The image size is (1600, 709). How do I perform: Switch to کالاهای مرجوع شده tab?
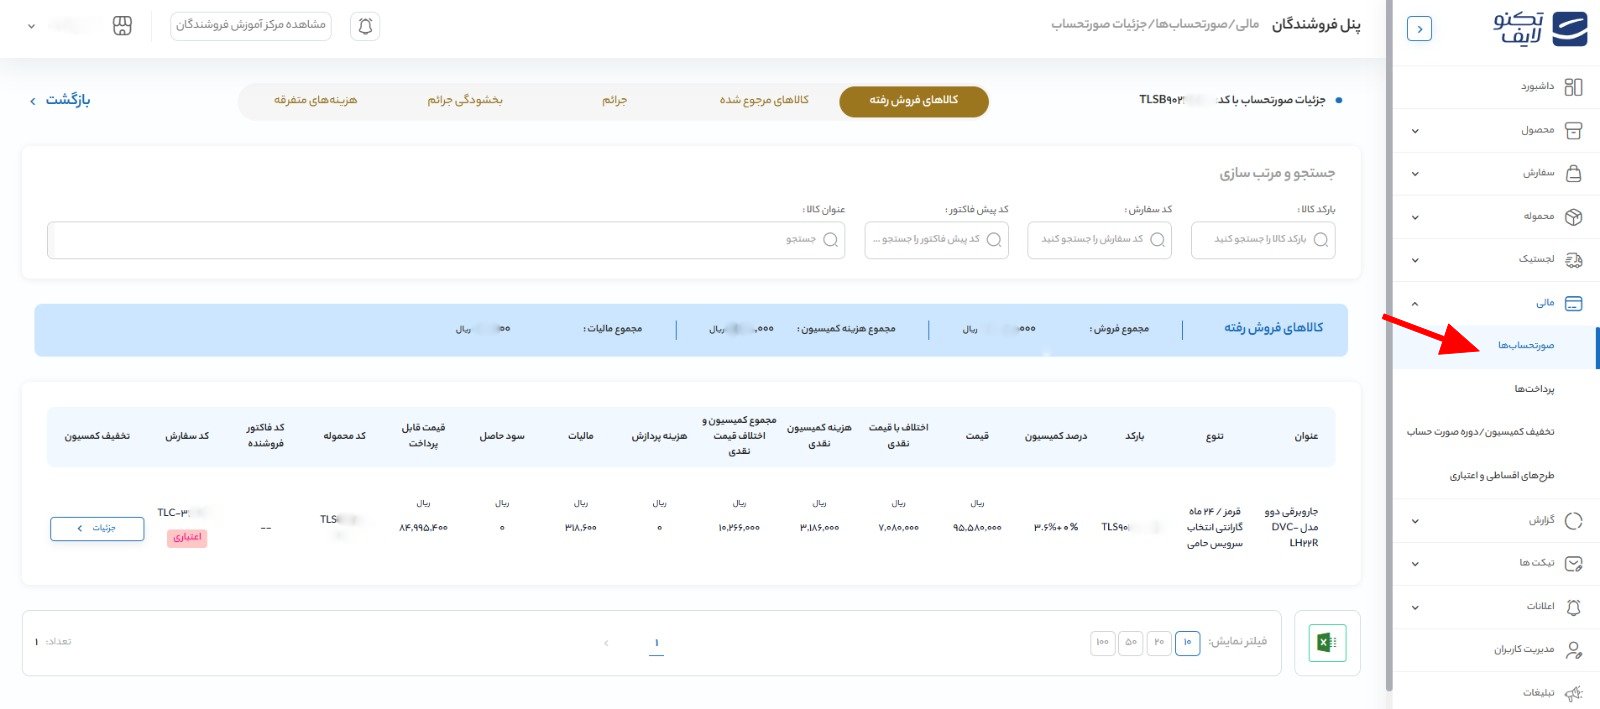764,100
